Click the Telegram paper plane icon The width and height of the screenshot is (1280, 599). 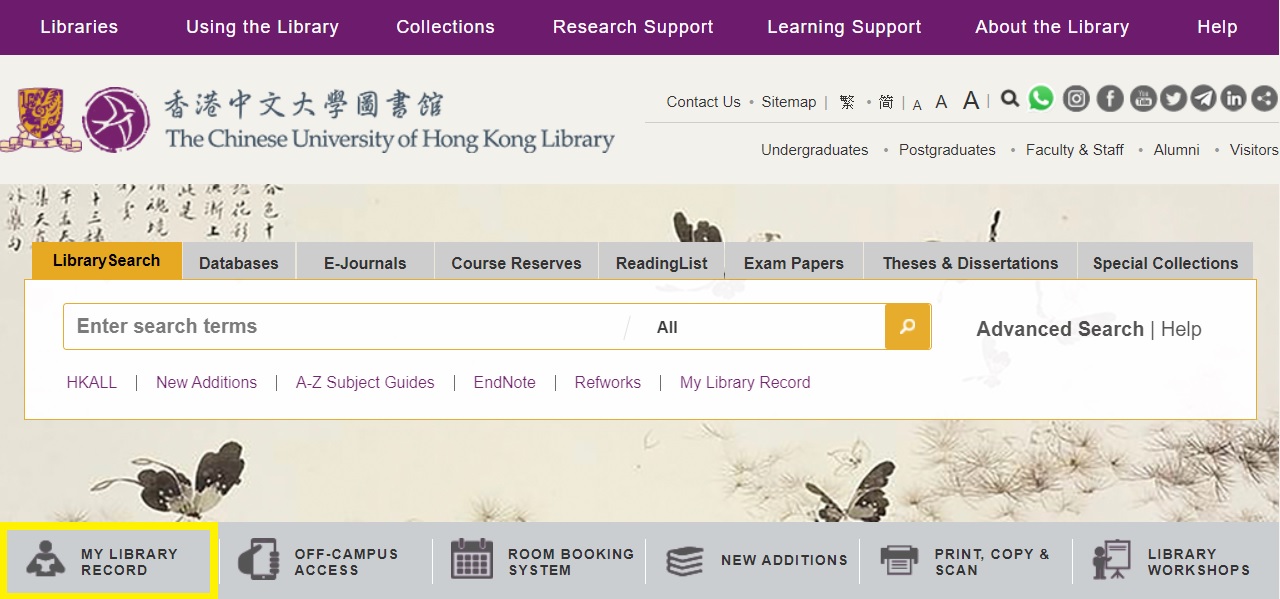[1203, 98]
